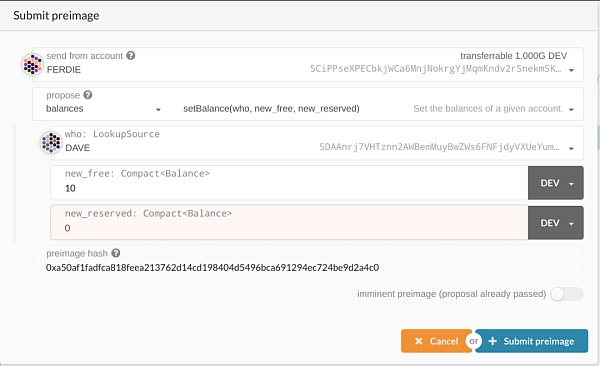This screenshot has width=600, height=366.
Task: Focus the new_reserved balance field
Action: tap(289, 223)
